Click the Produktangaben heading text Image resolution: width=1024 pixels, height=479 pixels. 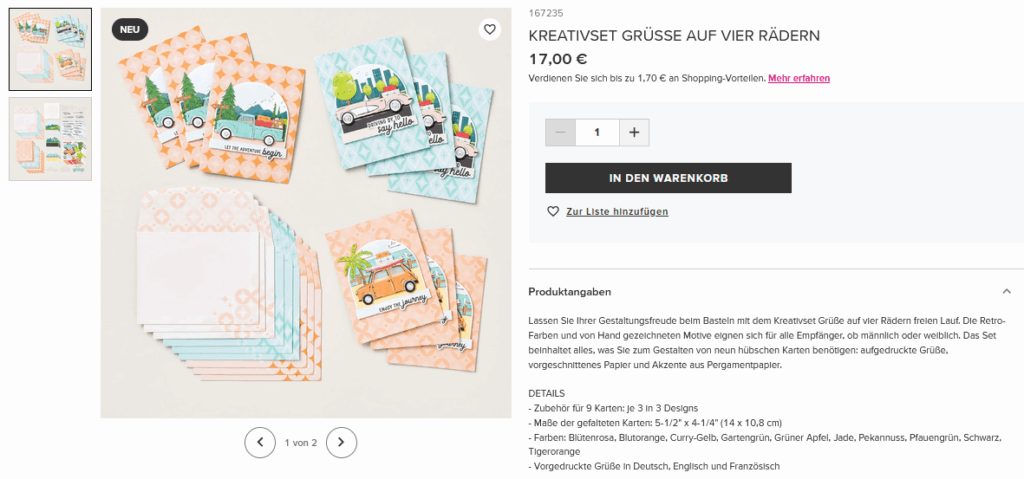click(569, 291)
